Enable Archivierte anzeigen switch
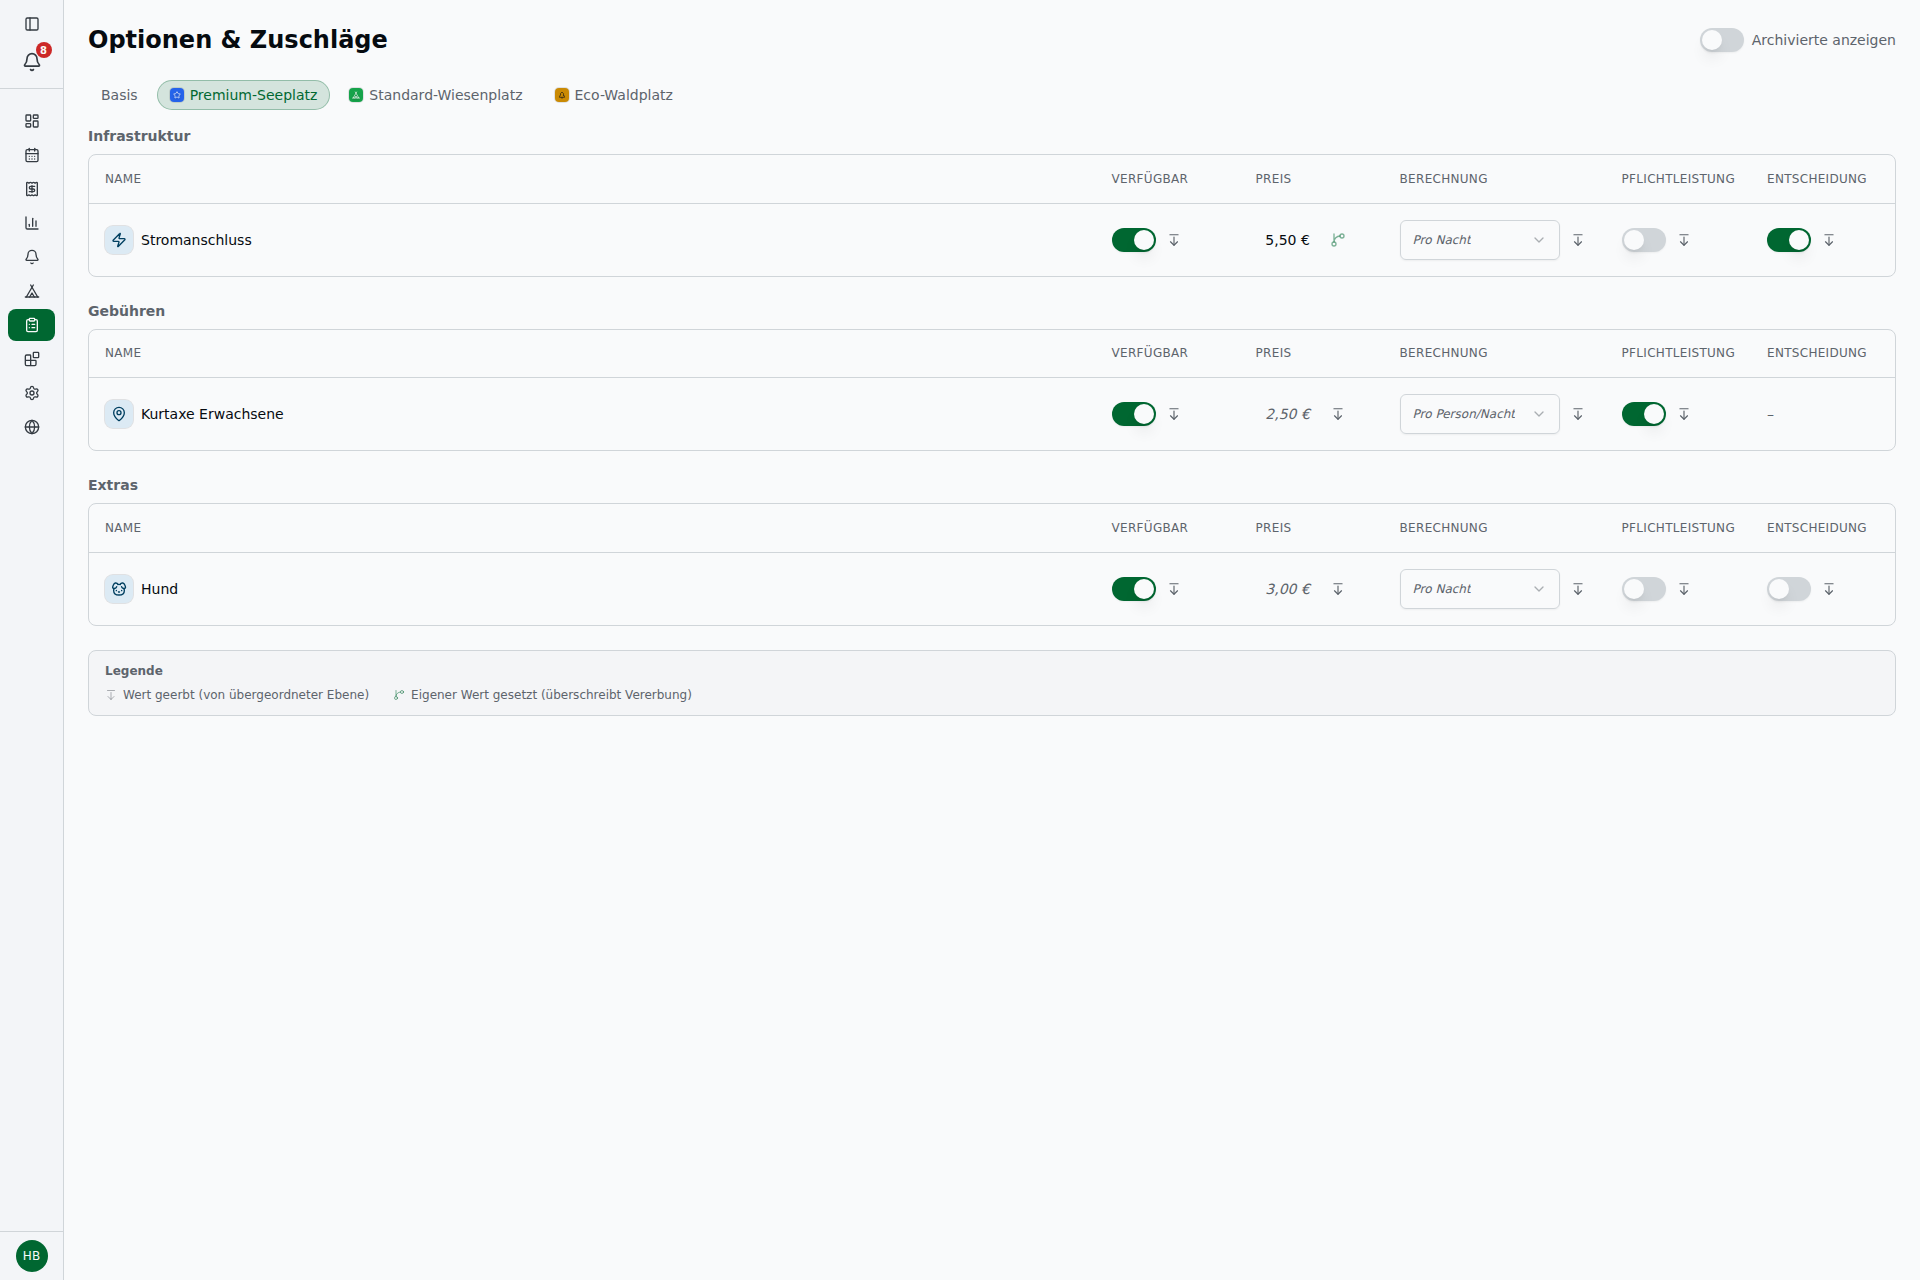Screen dimensions: 1920x1280 click(1721, 40)
